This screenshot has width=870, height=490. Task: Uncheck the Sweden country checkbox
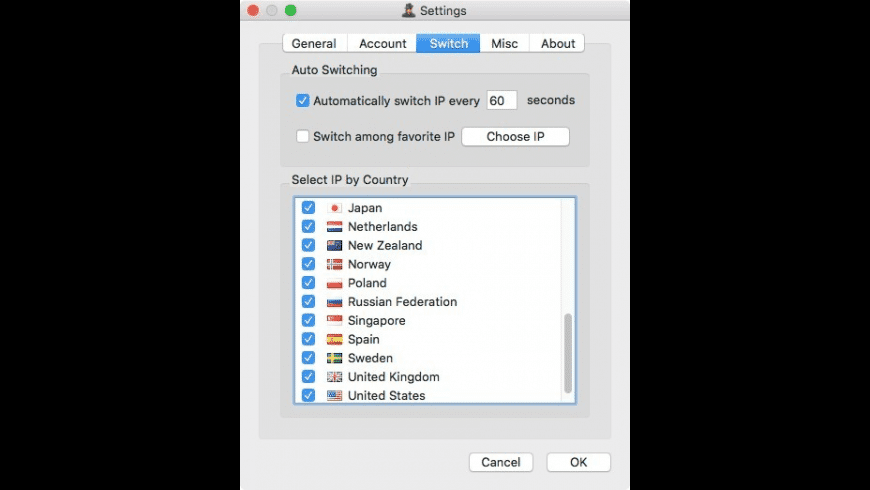pyautogui.click(x=308, y=358)
